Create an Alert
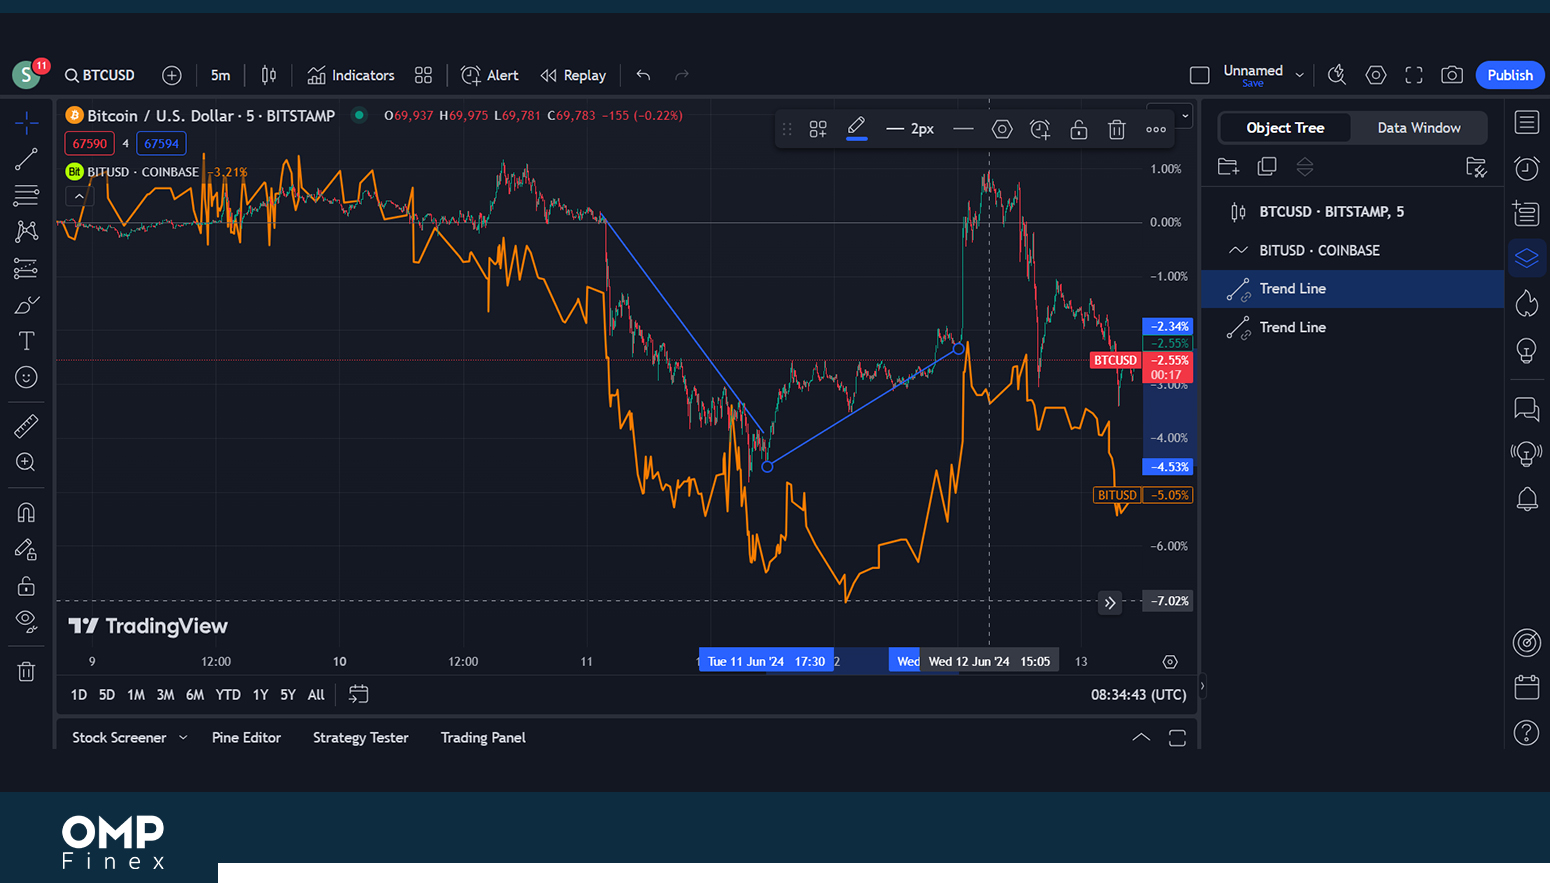 [x=489, y=75]
